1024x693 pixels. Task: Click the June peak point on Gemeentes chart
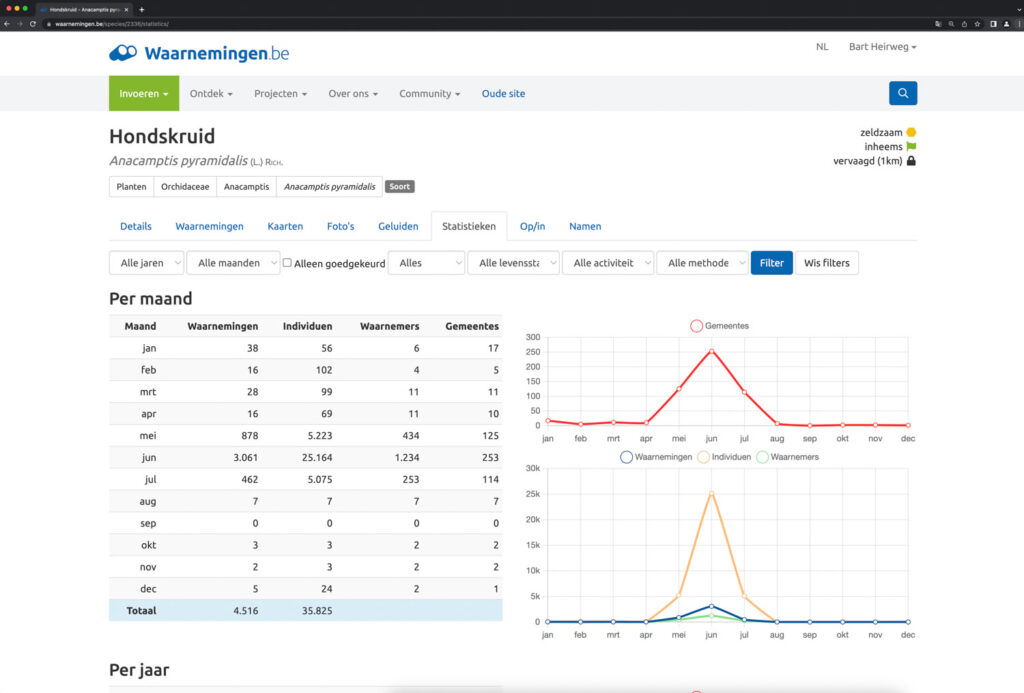click(x=711, y=351)
